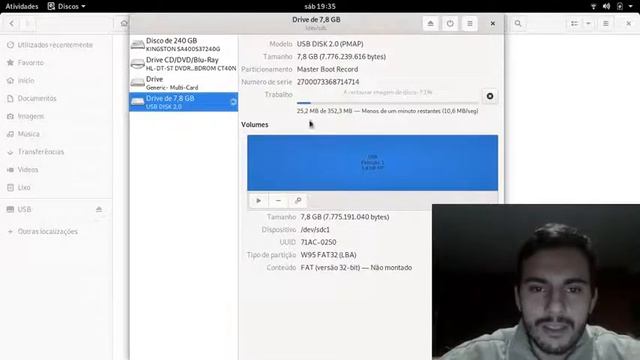The image size is (640, 360).
Task: Click the size 7,8 GB (7.776.239.616 bytes)
Action: 341,57
